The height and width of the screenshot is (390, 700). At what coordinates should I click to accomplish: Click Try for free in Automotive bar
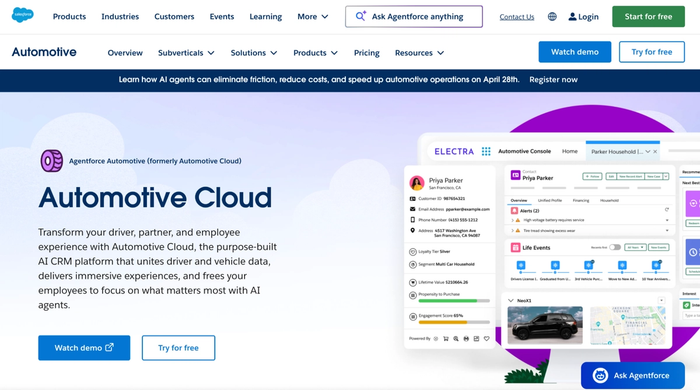point(652,52)
